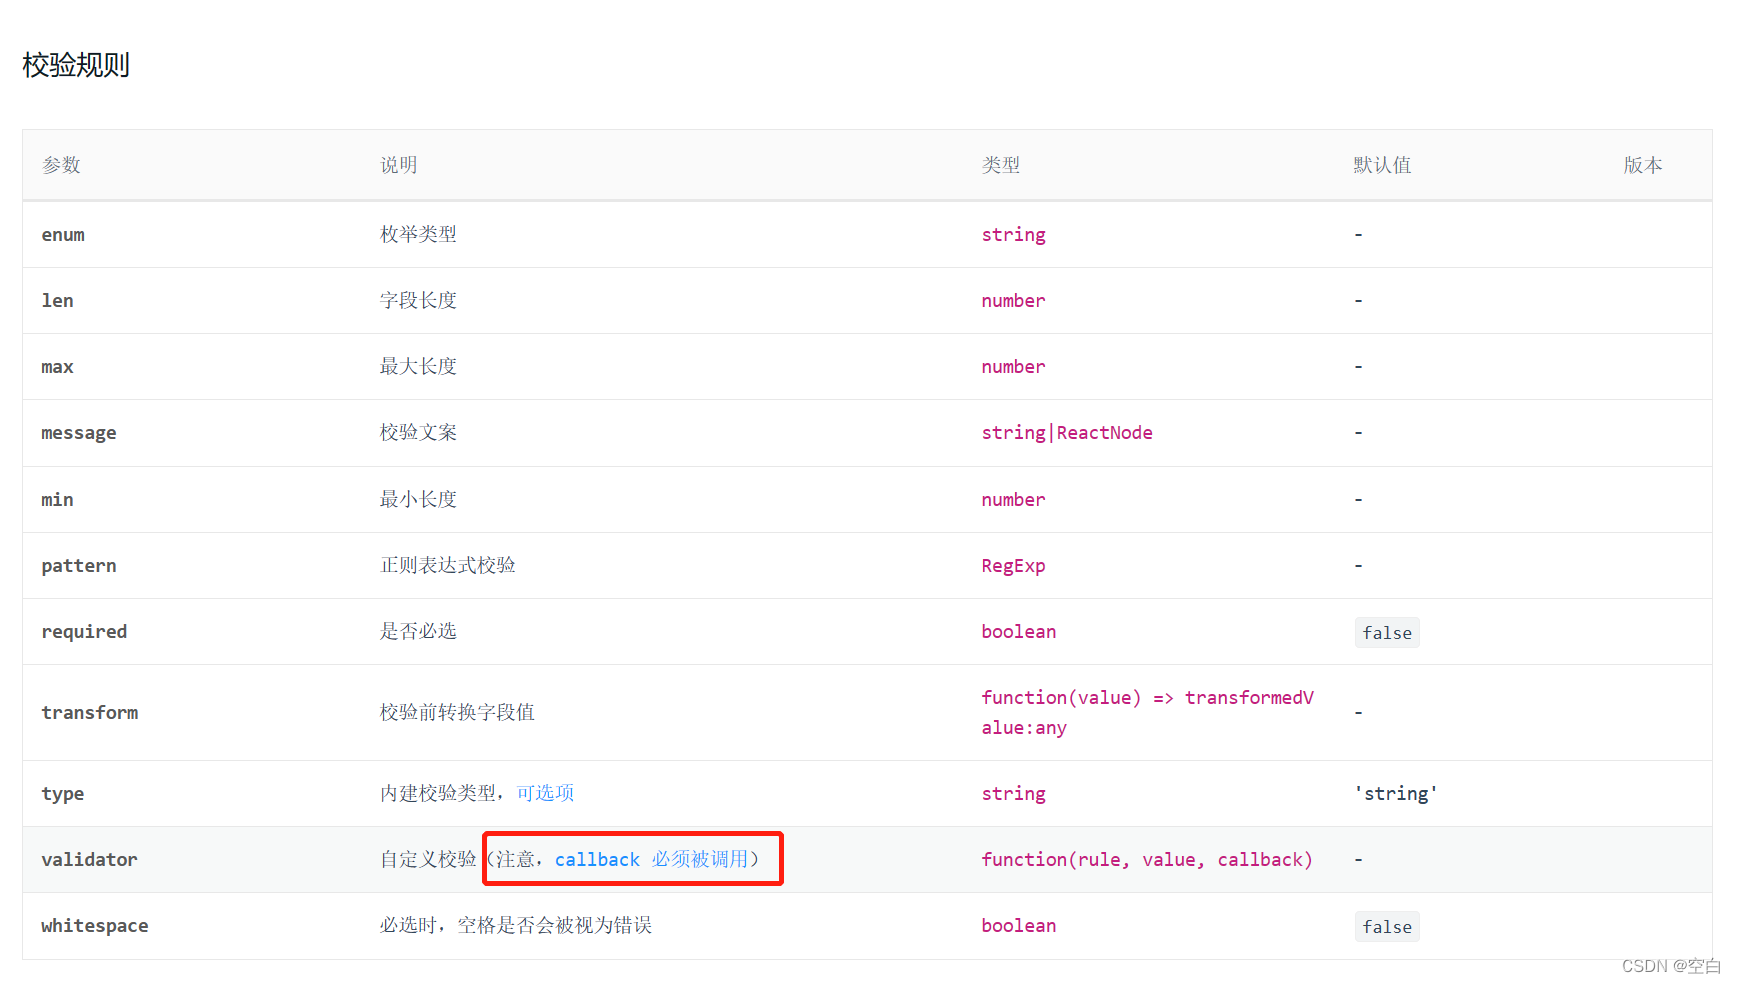Select the len parameter name
This screenshot has width=1756, height=983.
pos(57,301)
